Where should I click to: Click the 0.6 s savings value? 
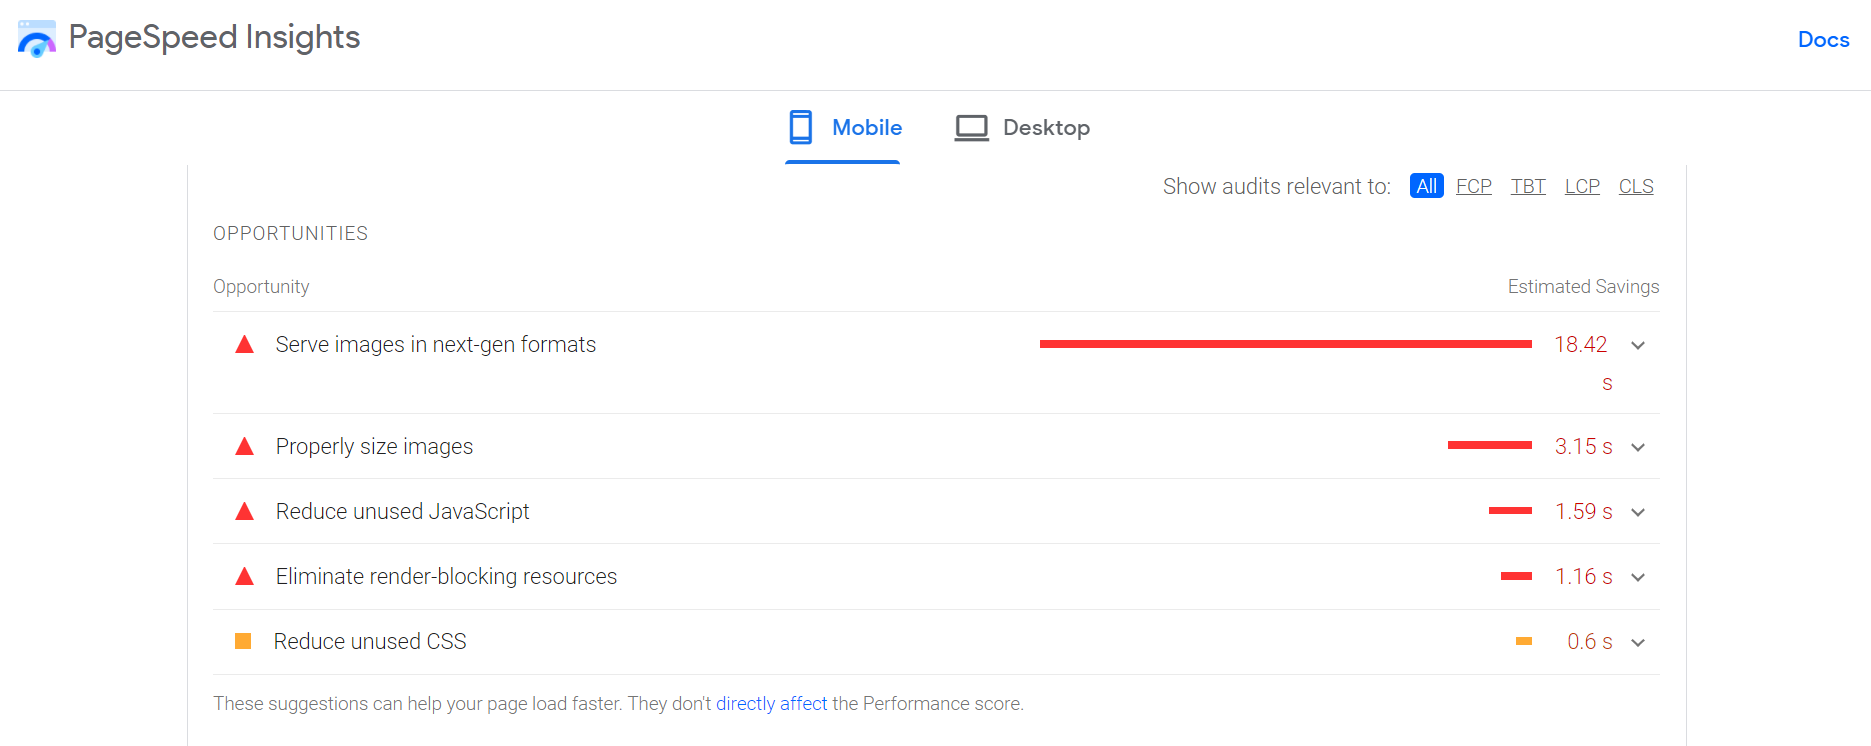click(1589, 642)
